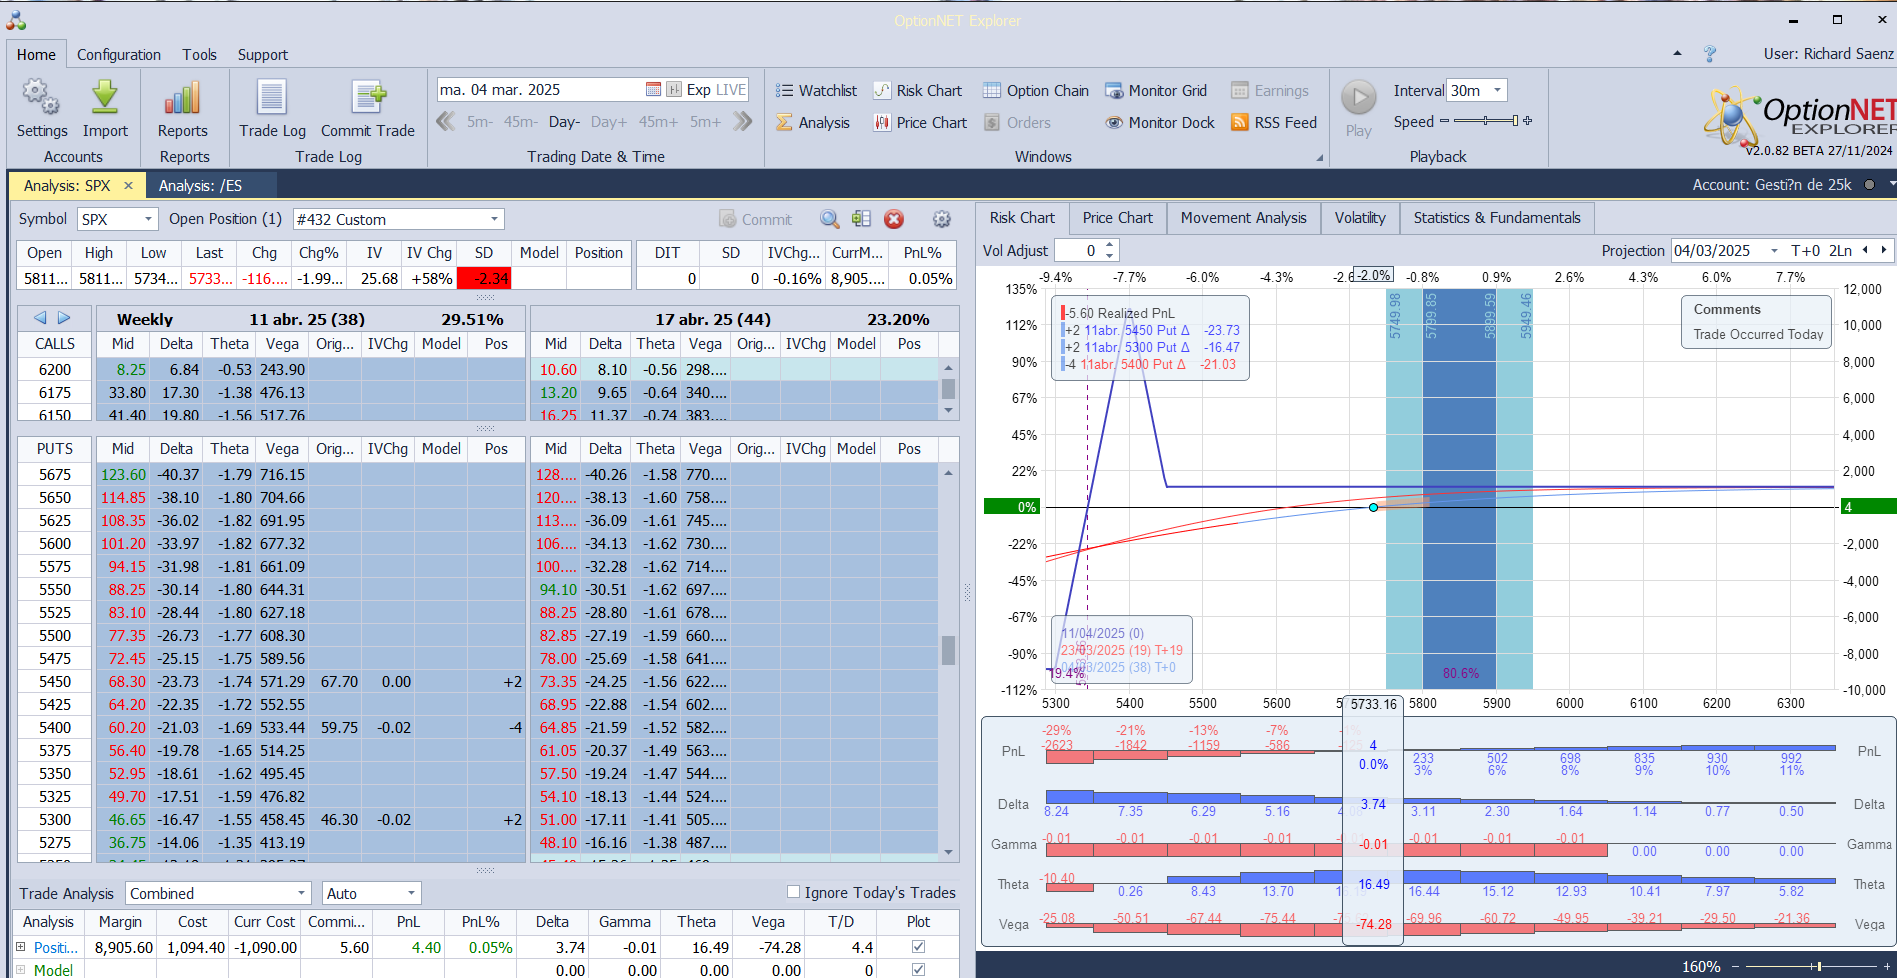
Task: Click the Day+ time step button
Action: (x=609, y=122)
